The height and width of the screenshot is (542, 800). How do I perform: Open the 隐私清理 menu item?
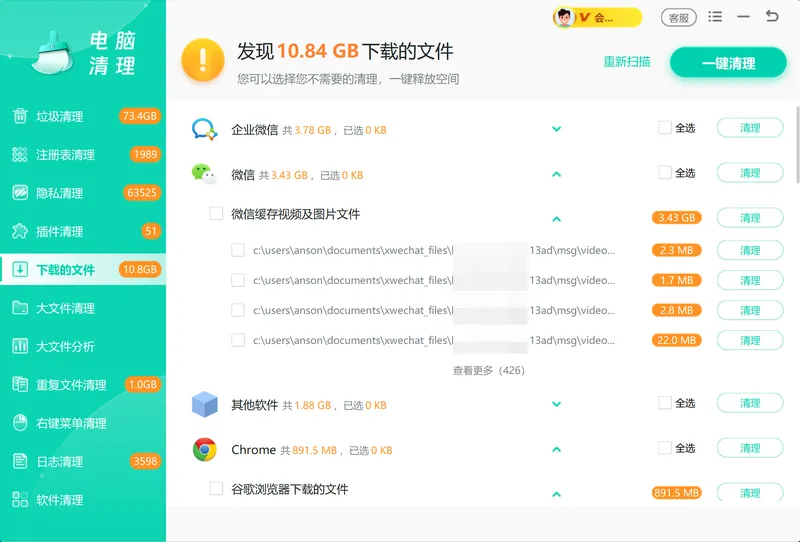(83, 192)
